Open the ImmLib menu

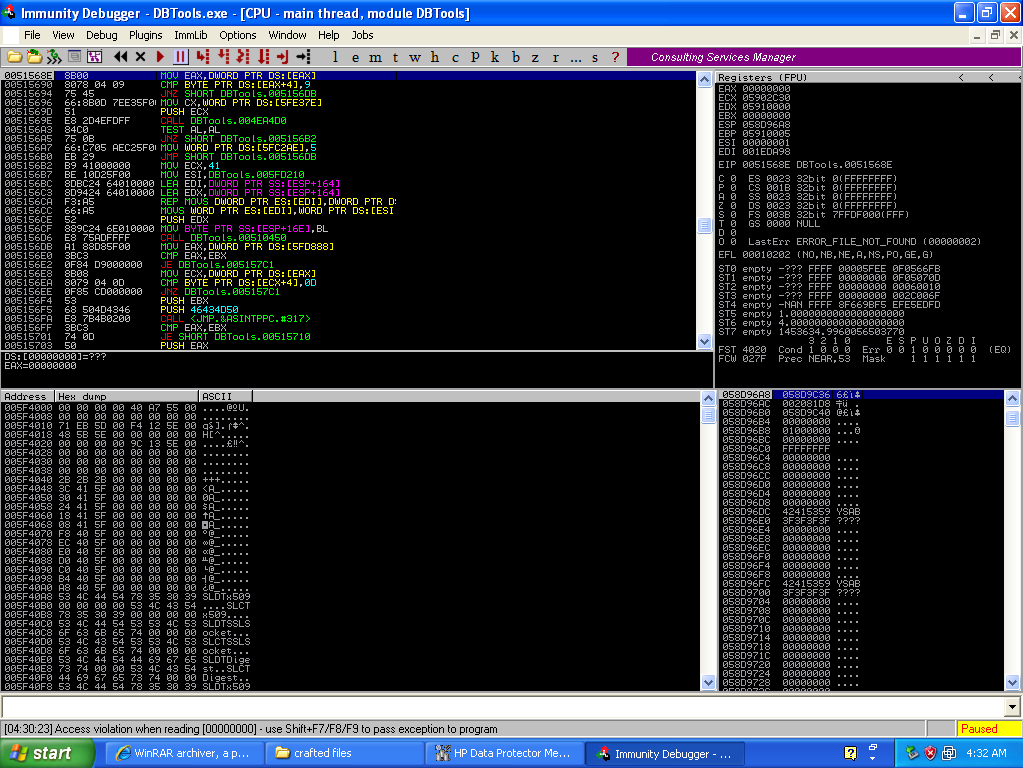[x=190, y=35]
